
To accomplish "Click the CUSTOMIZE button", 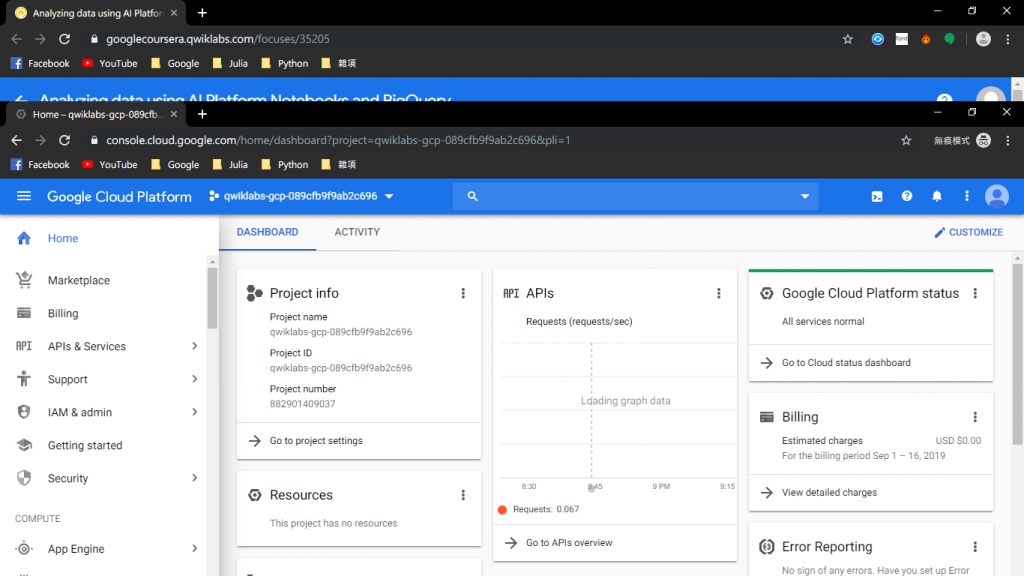I will 968,232.
